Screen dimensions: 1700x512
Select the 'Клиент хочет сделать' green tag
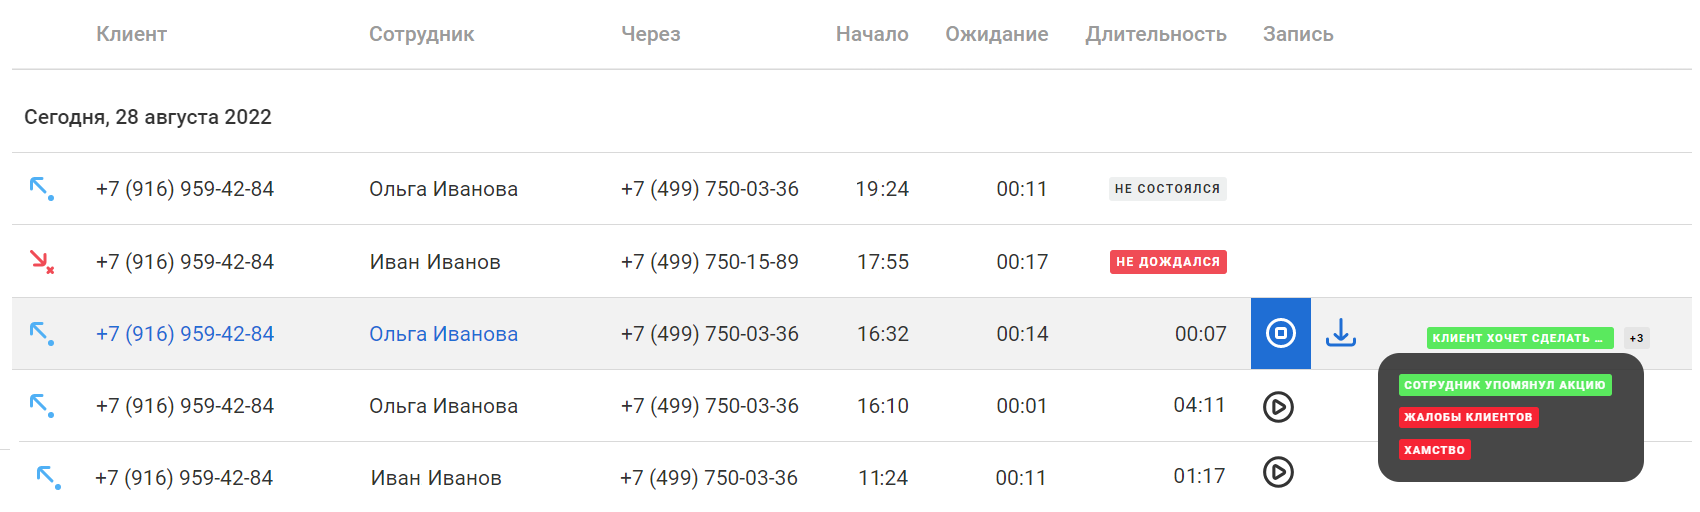point(1519,338)
